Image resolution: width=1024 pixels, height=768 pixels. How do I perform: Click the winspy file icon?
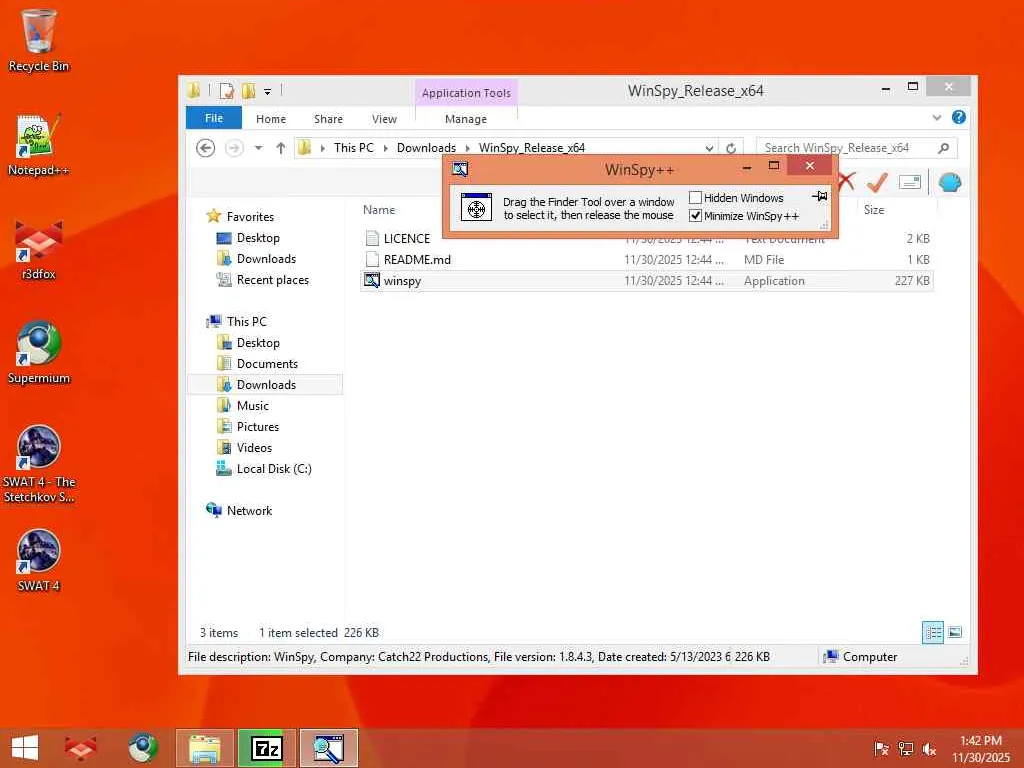pyautogui.click(x=372, y=280)
